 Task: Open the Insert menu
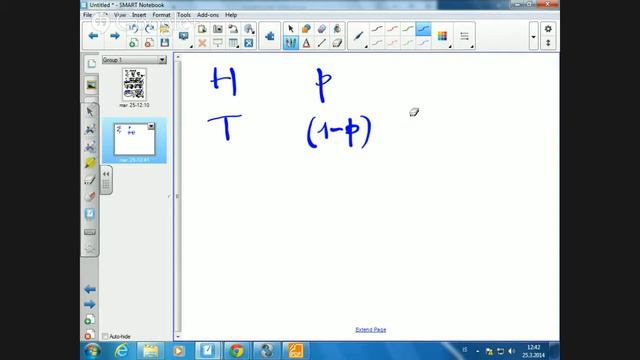click(139, 15)
